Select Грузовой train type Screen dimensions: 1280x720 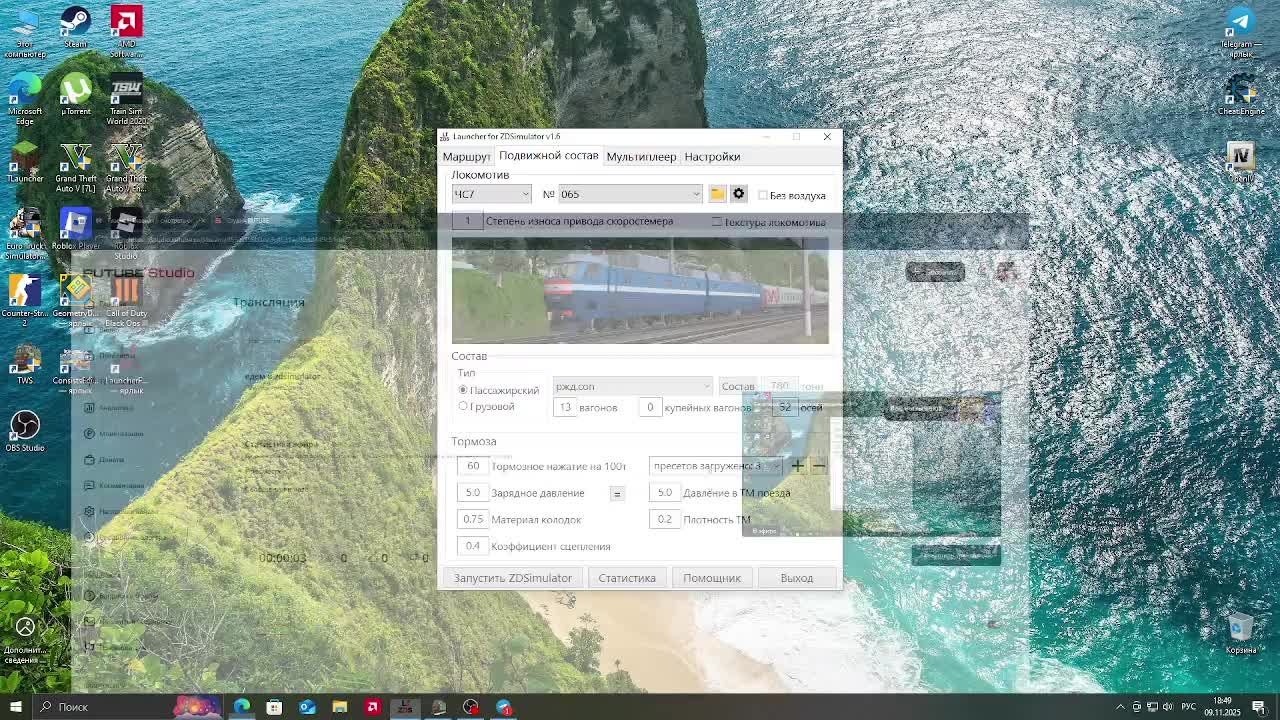coord(462,406)
